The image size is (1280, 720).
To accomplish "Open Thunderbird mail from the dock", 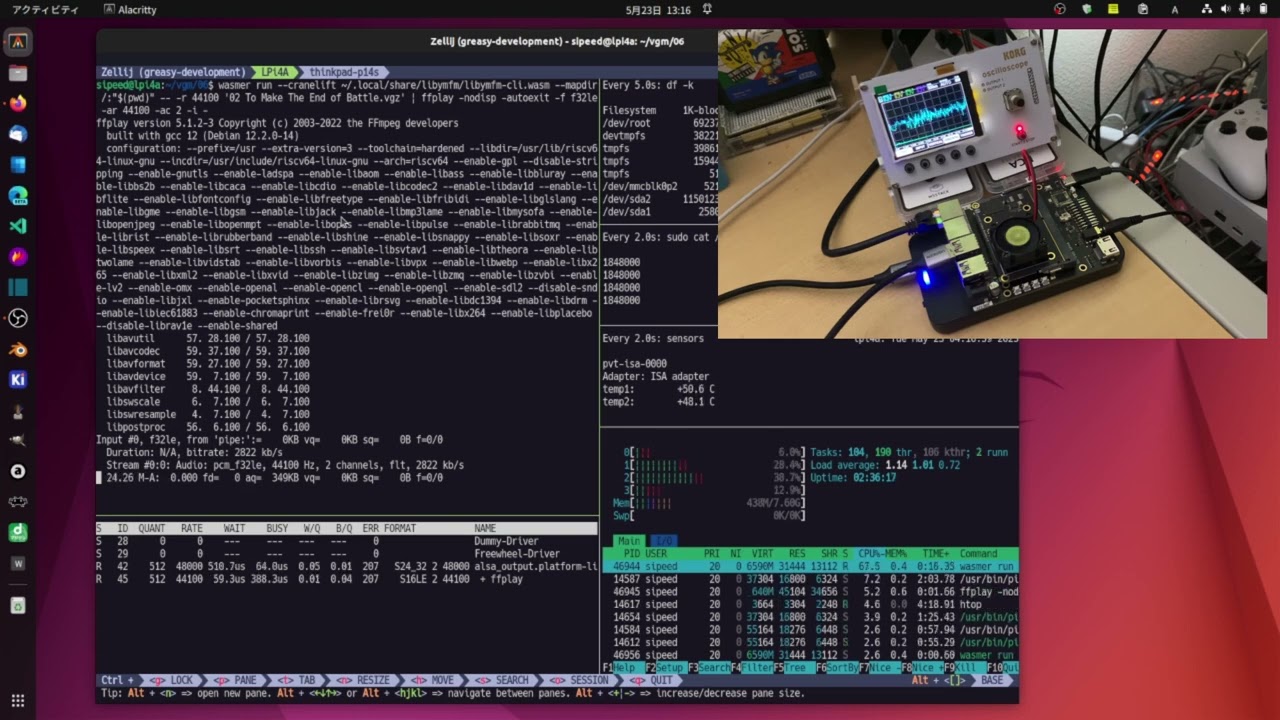I will tap(18, 134).
